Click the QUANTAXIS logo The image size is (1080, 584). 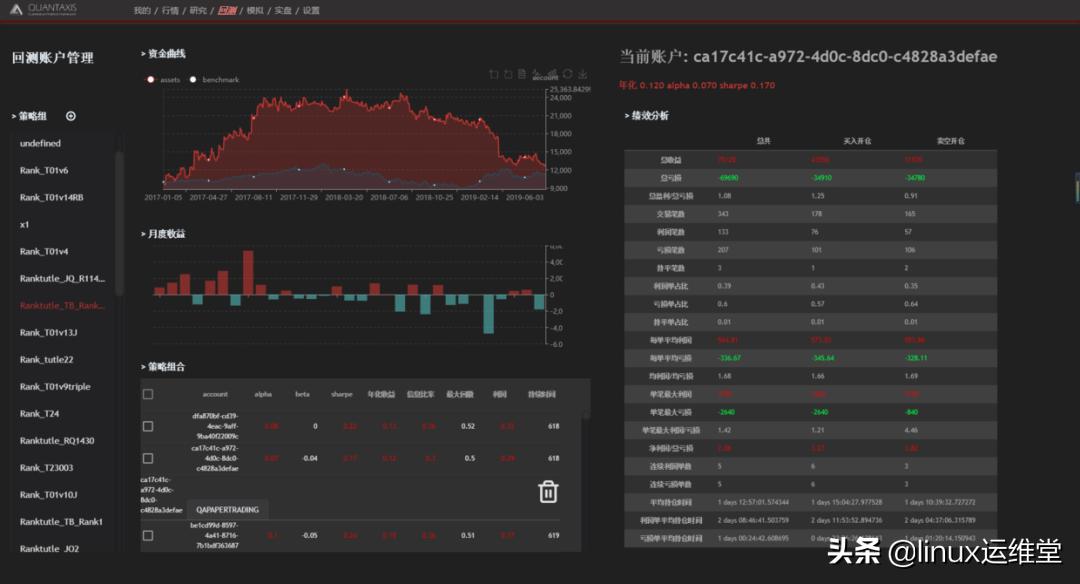pyautogui.click(x=43, y=9)
